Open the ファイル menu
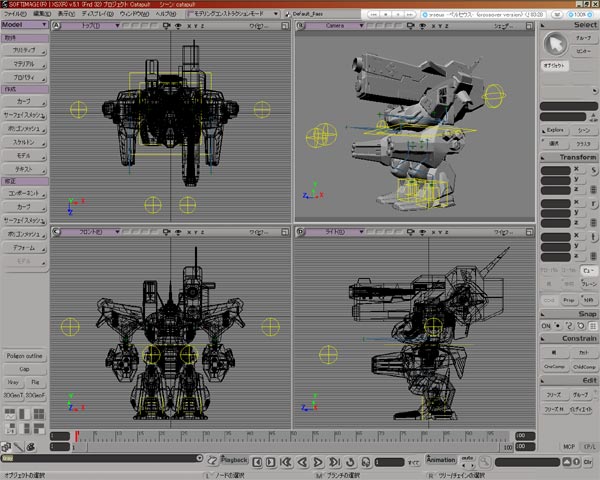The image size is (600, 480). [15, 14]
